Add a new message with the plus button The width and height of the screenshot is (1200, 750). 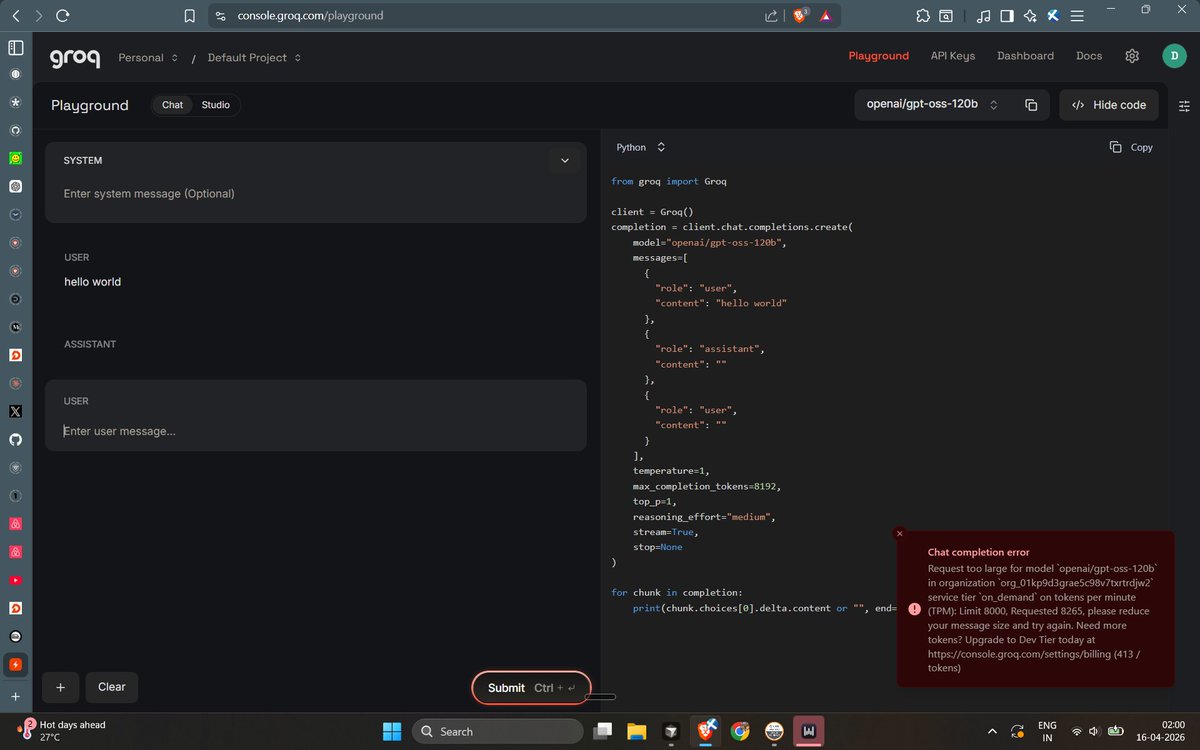61,687
